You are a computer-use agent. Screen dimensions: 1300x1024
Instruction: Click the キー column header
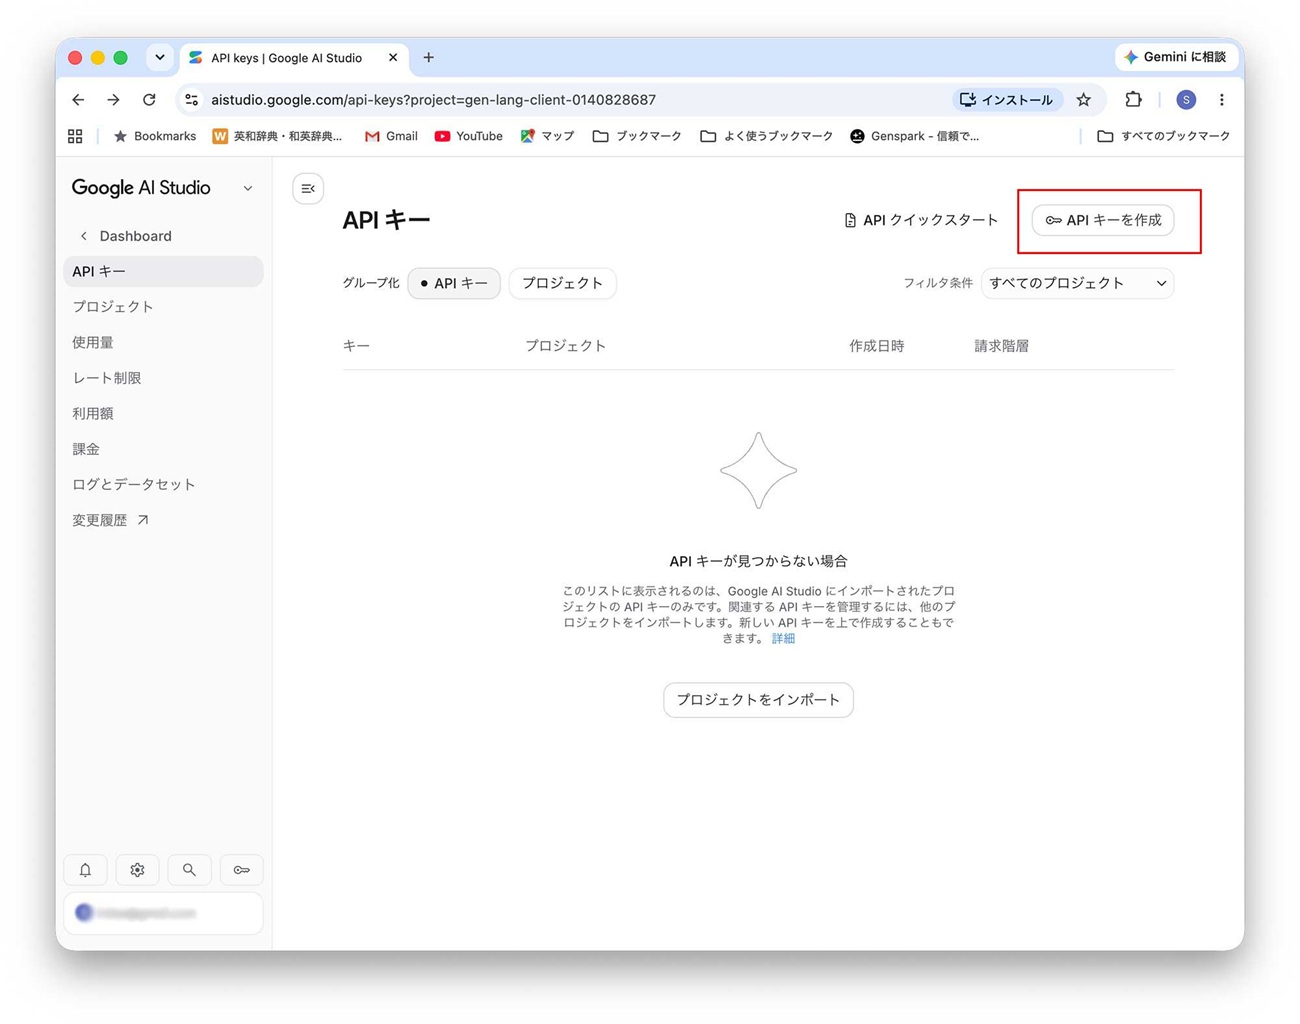pyautogui.click(x=356, y=346)
